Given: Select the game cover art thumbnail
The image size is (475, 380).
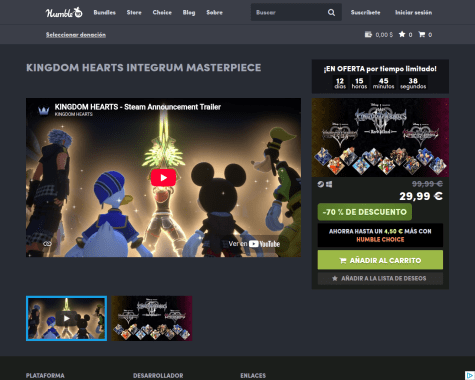Looking at the screenshot, I should coord(152,318).
